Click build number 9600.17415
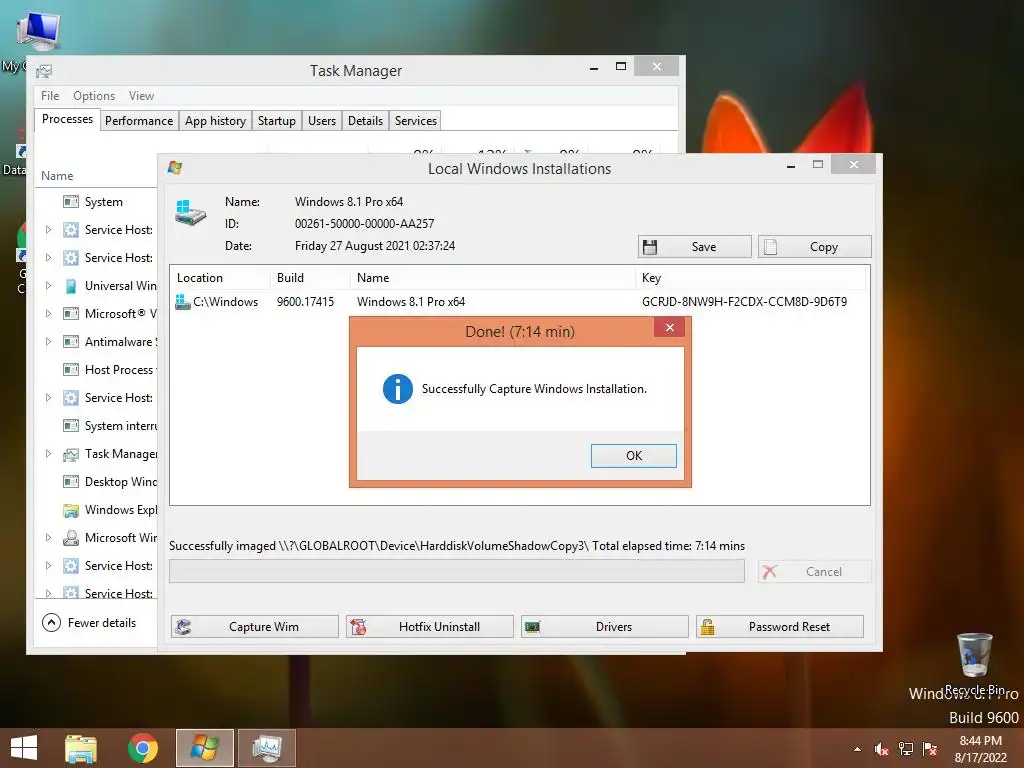The height and width of the screenshot is (768, 1024). tap(305, 302)
